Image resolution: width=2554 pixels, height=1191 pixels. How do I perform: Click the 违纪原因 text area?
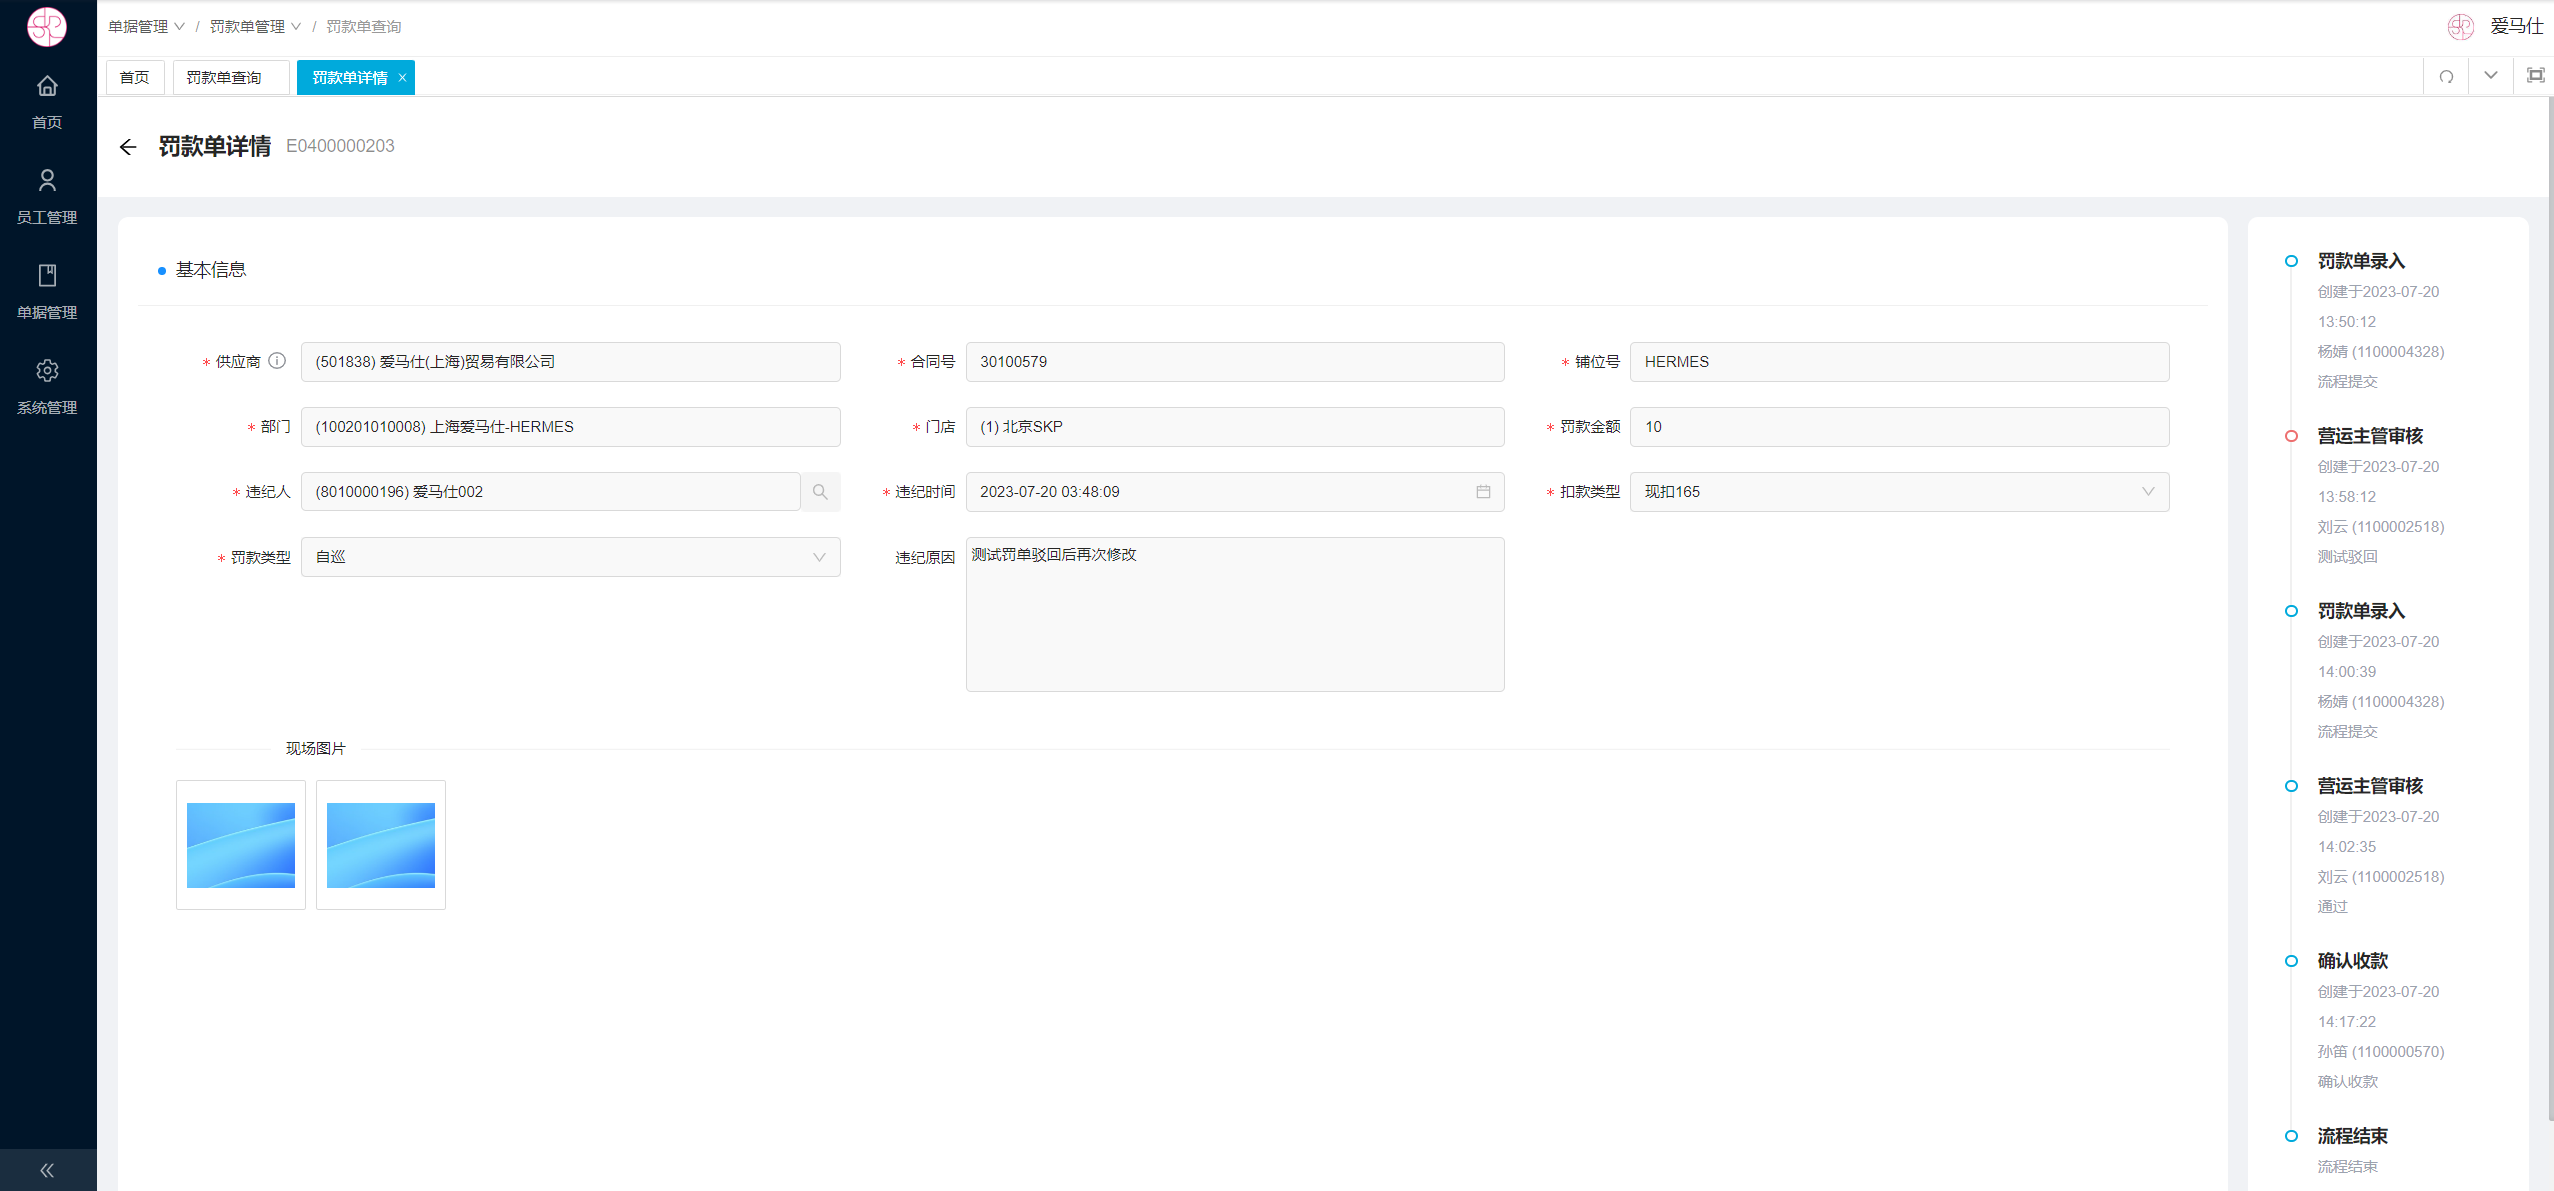[1235, 614]
